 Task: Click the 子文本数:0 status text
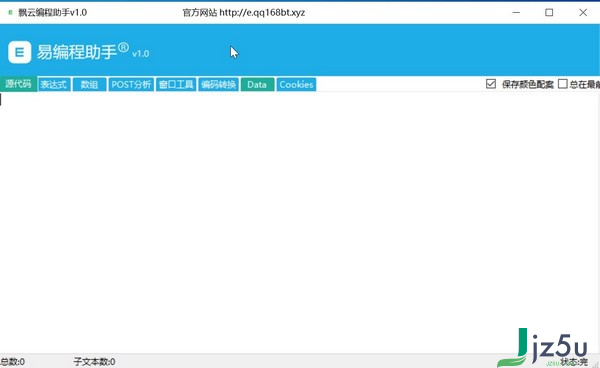[95, 361]
